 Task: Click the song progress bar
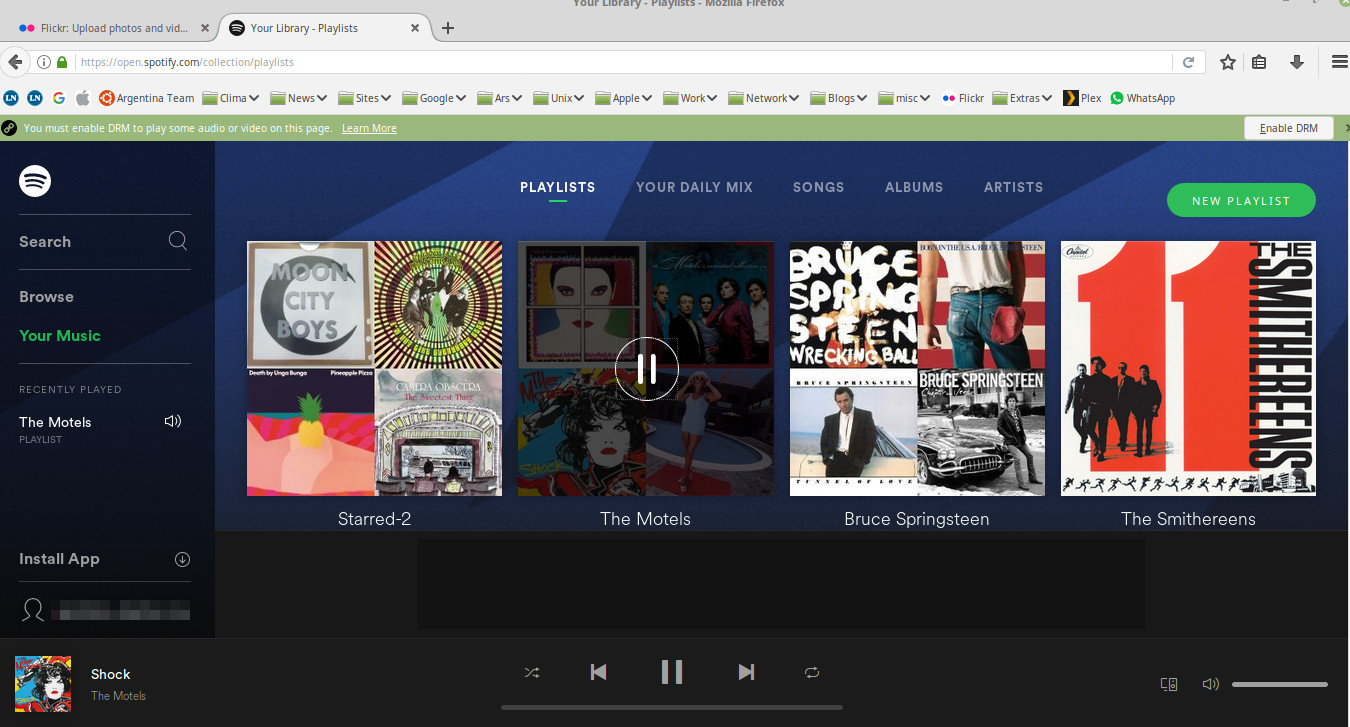click(672, 707)
